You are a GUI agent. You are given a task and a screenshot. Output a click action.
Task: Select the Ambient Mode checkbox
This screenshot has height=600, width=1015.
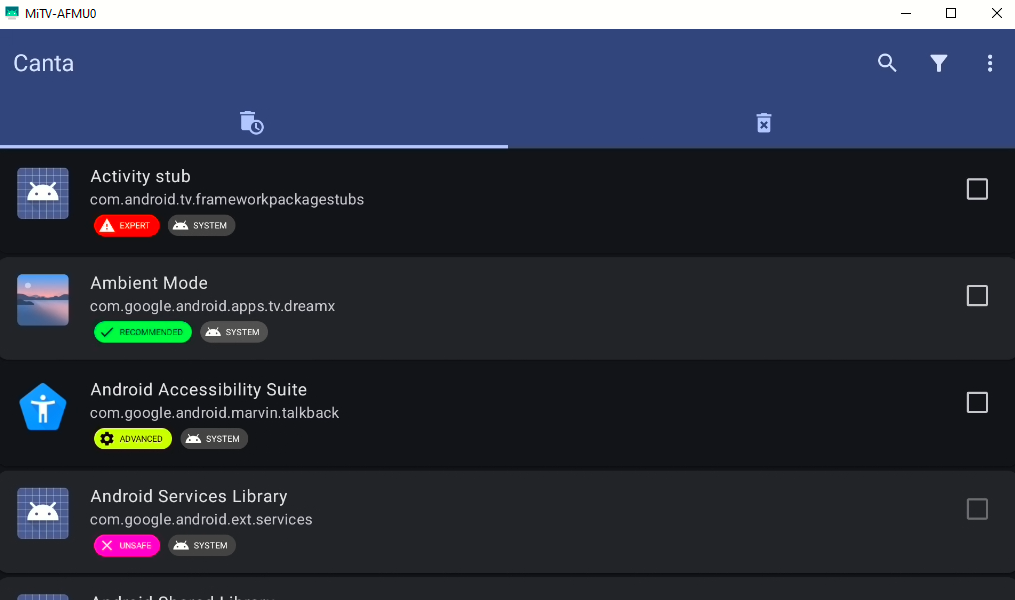[x=977, y=296]
